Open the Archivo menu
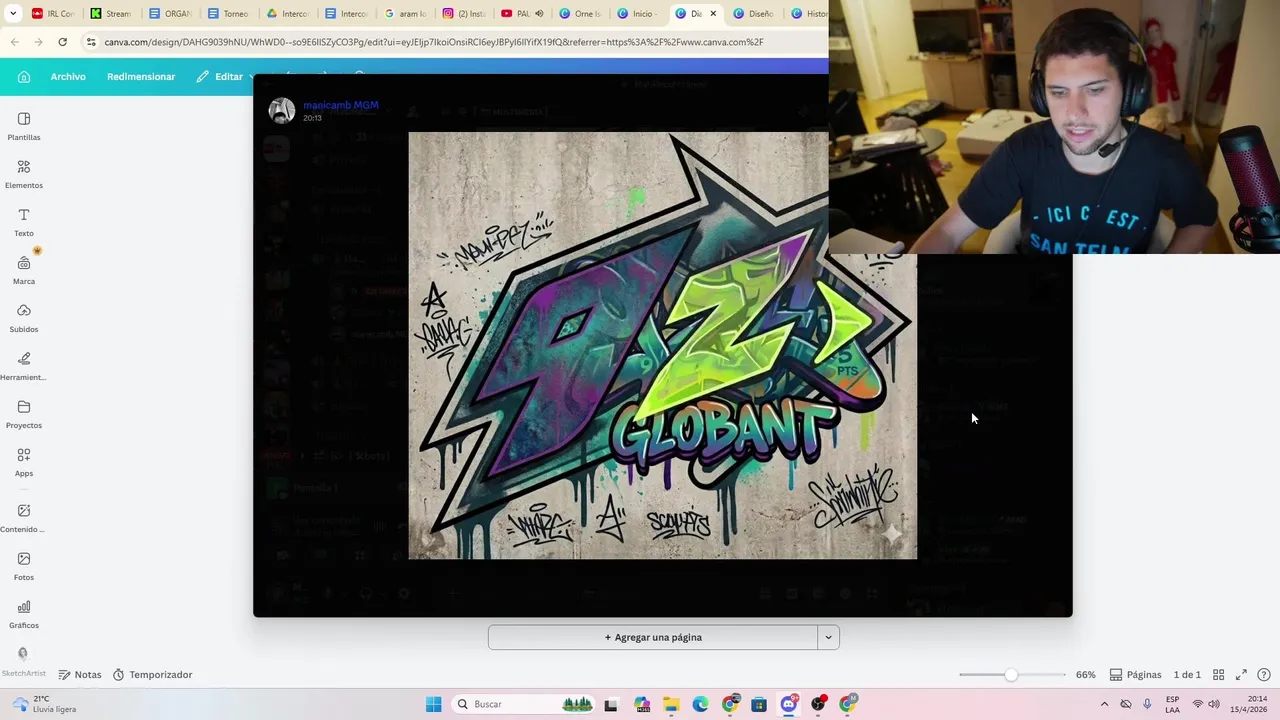Screen dimensions: 1280x720 [68, 77]
